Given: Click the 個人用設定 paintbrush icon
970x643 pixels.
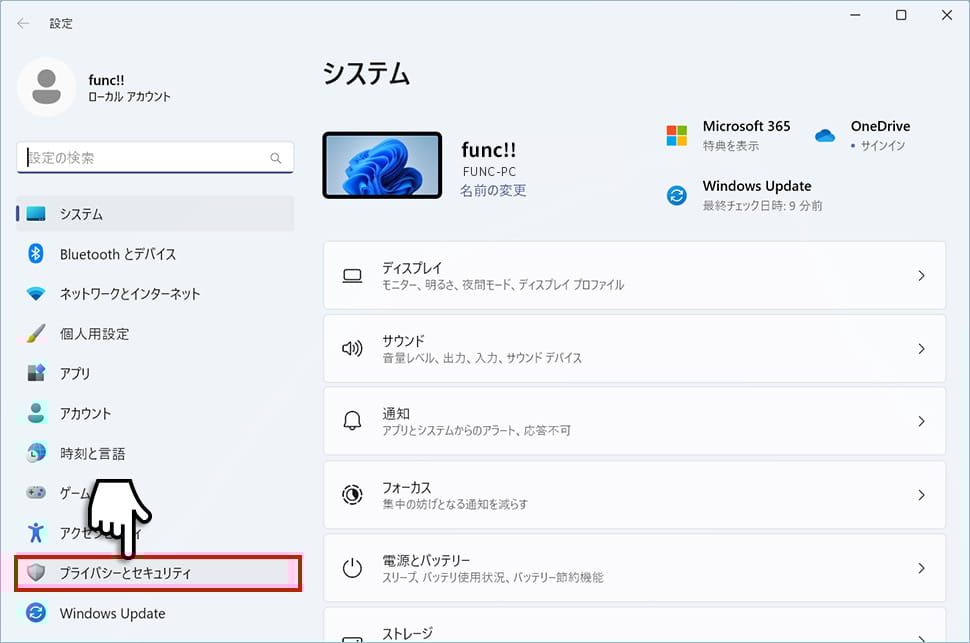Looking at the screenshot, I should click(36, 334).
